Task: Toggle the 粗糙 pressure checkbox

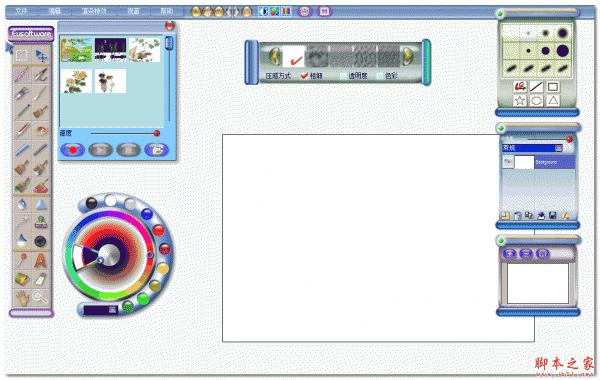Action: click(305, 76)
